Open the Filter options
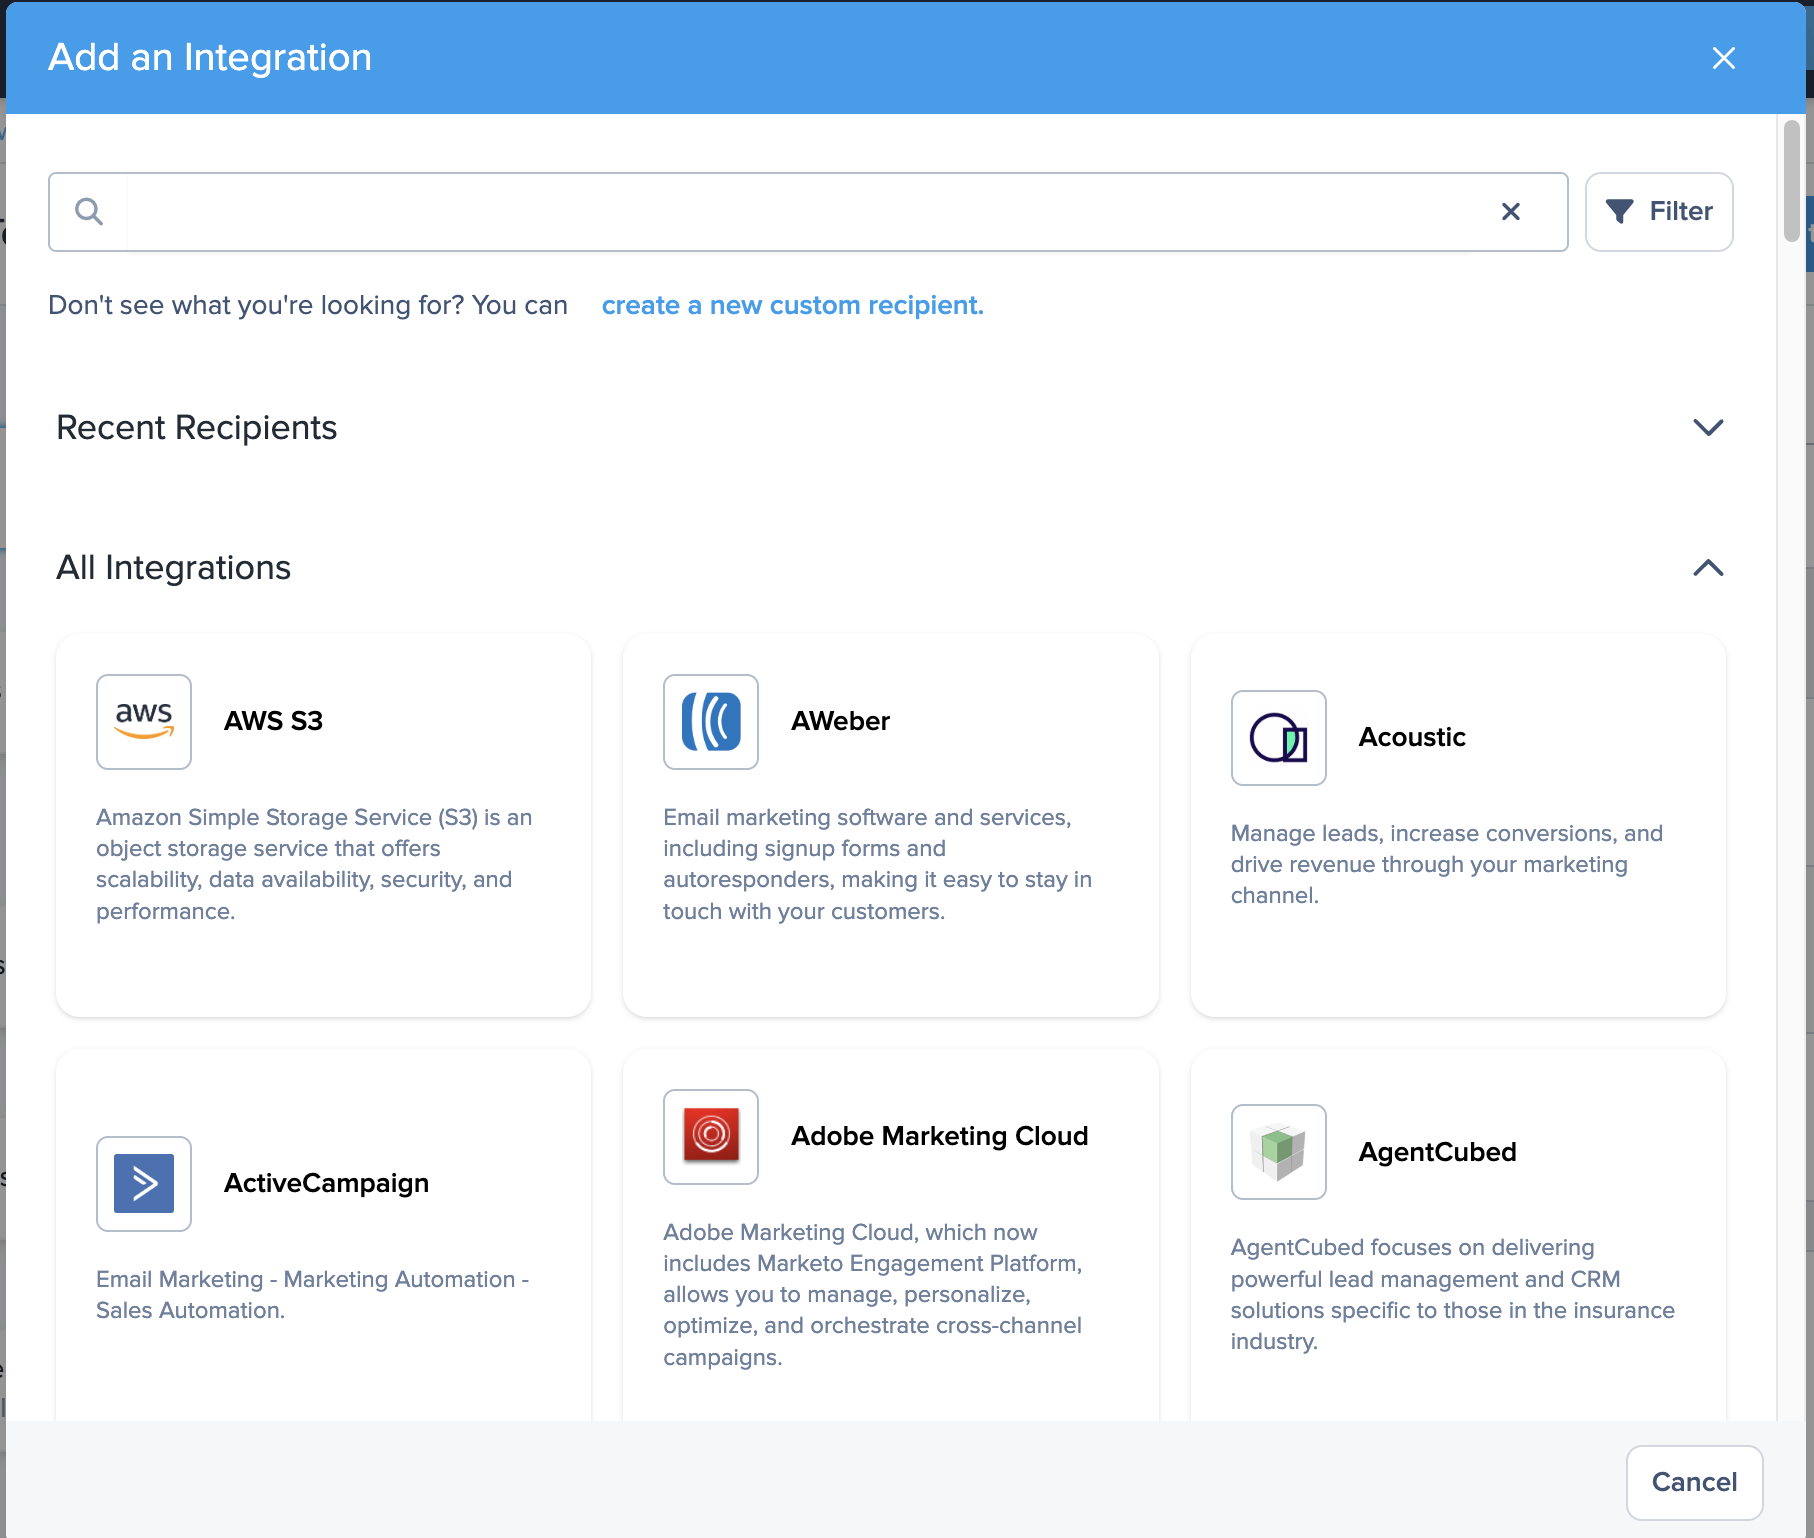This screenshot has height=1538, width=1814. (x=1658, y=212)
